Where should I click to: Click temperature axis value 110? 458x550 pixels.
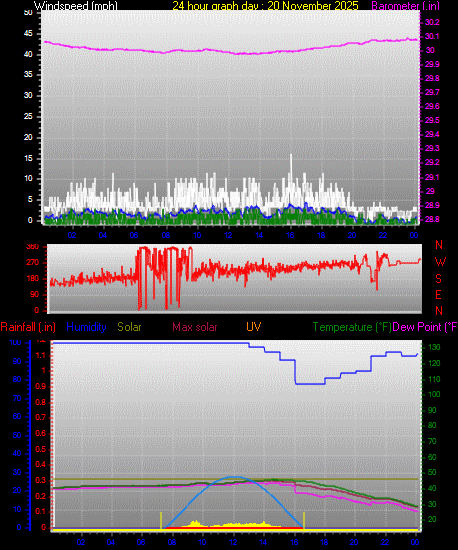coord(434,379)
